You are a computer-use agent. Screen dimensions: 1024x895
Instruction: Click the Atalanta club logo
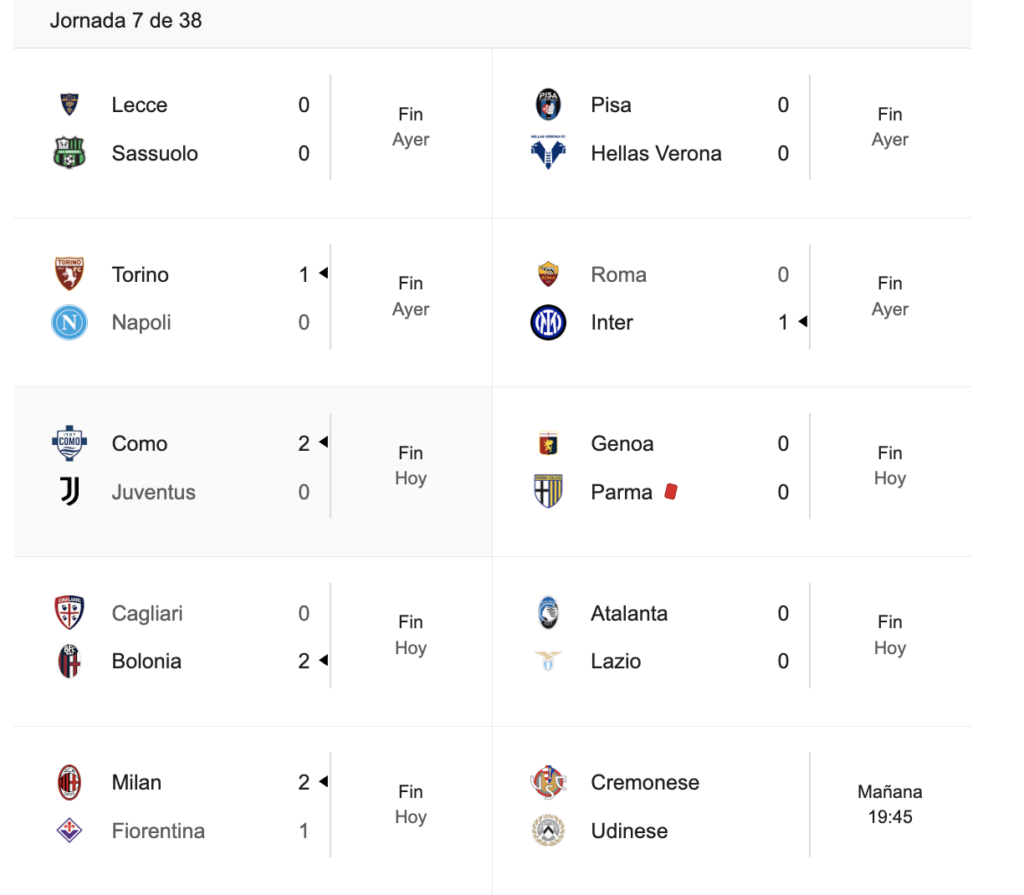click(x=548, y=613)
